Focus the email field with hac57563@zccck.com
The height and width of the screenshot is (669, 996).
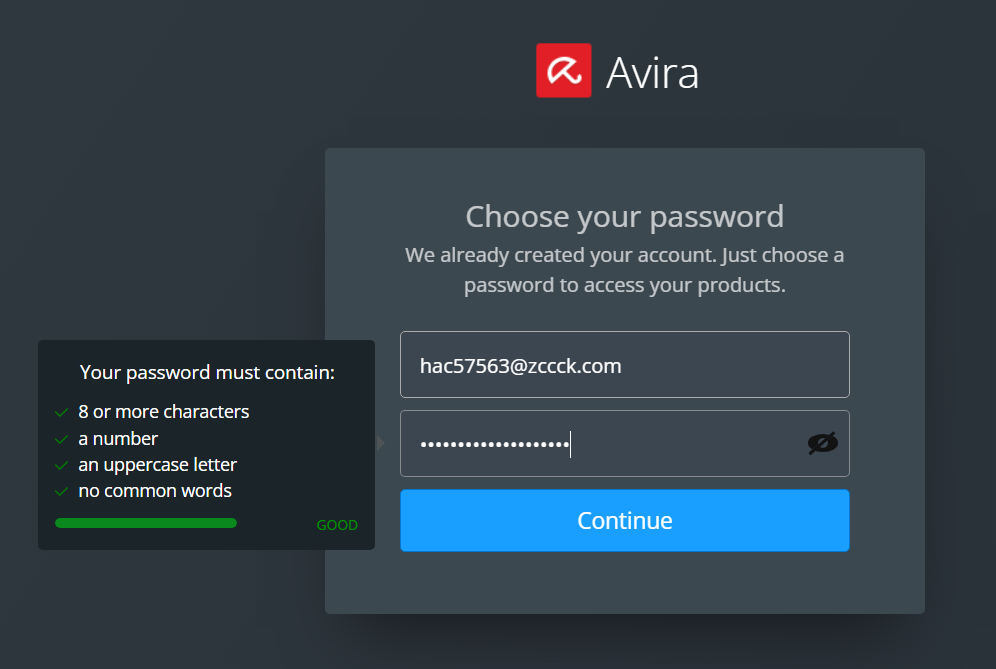[x=624, y=365]
